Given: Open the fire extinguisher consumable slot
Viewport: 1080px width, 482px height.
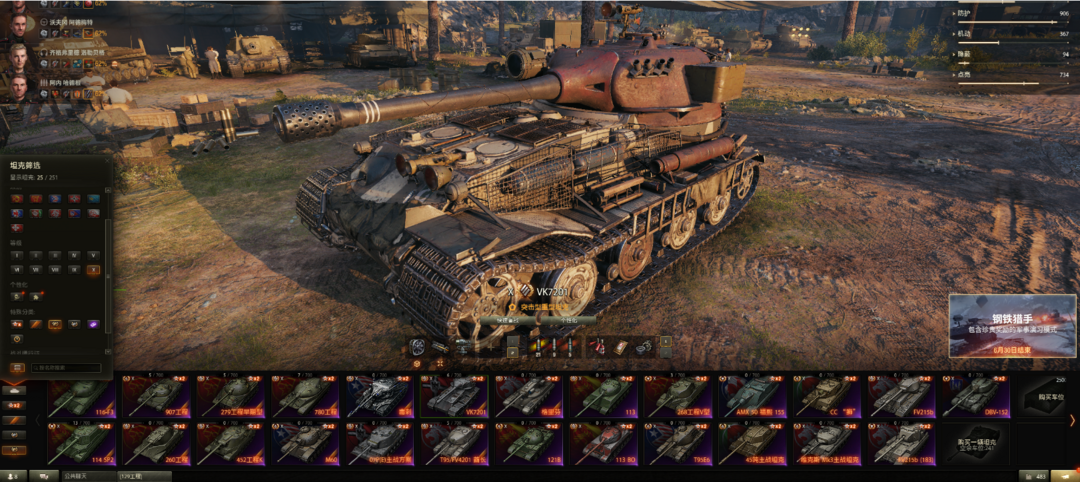Looking at the screenshot, I should pos(599,348).
